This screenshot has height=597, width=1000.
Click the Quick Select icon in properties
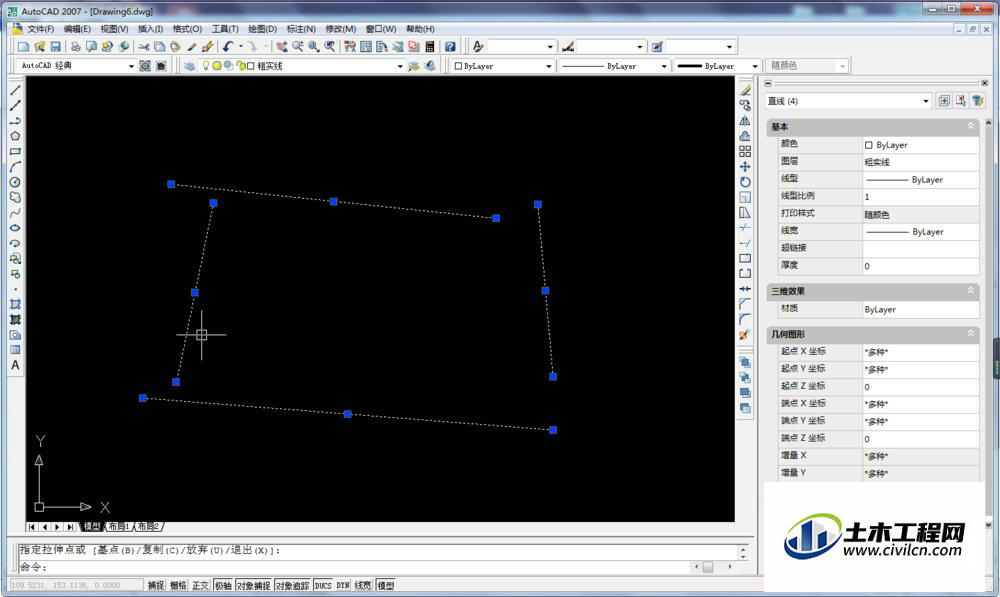[x=978, y=101]
